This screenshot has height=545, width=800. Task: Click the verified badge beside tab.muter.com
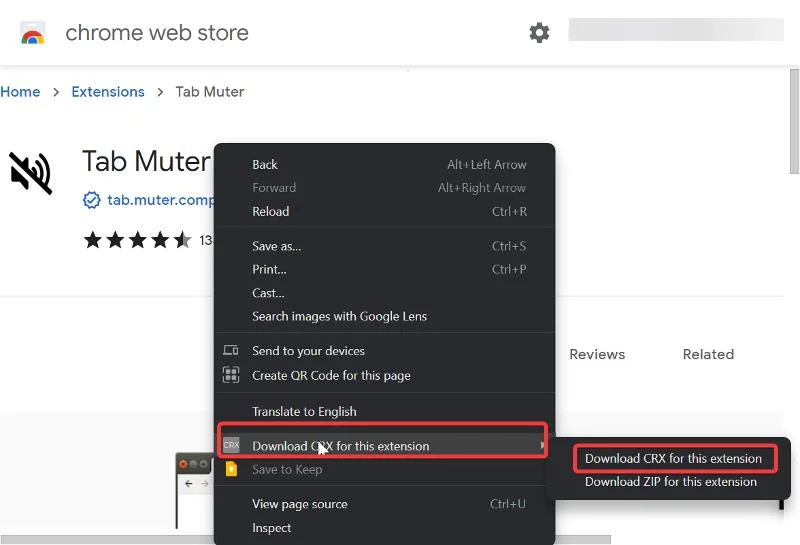92,200
